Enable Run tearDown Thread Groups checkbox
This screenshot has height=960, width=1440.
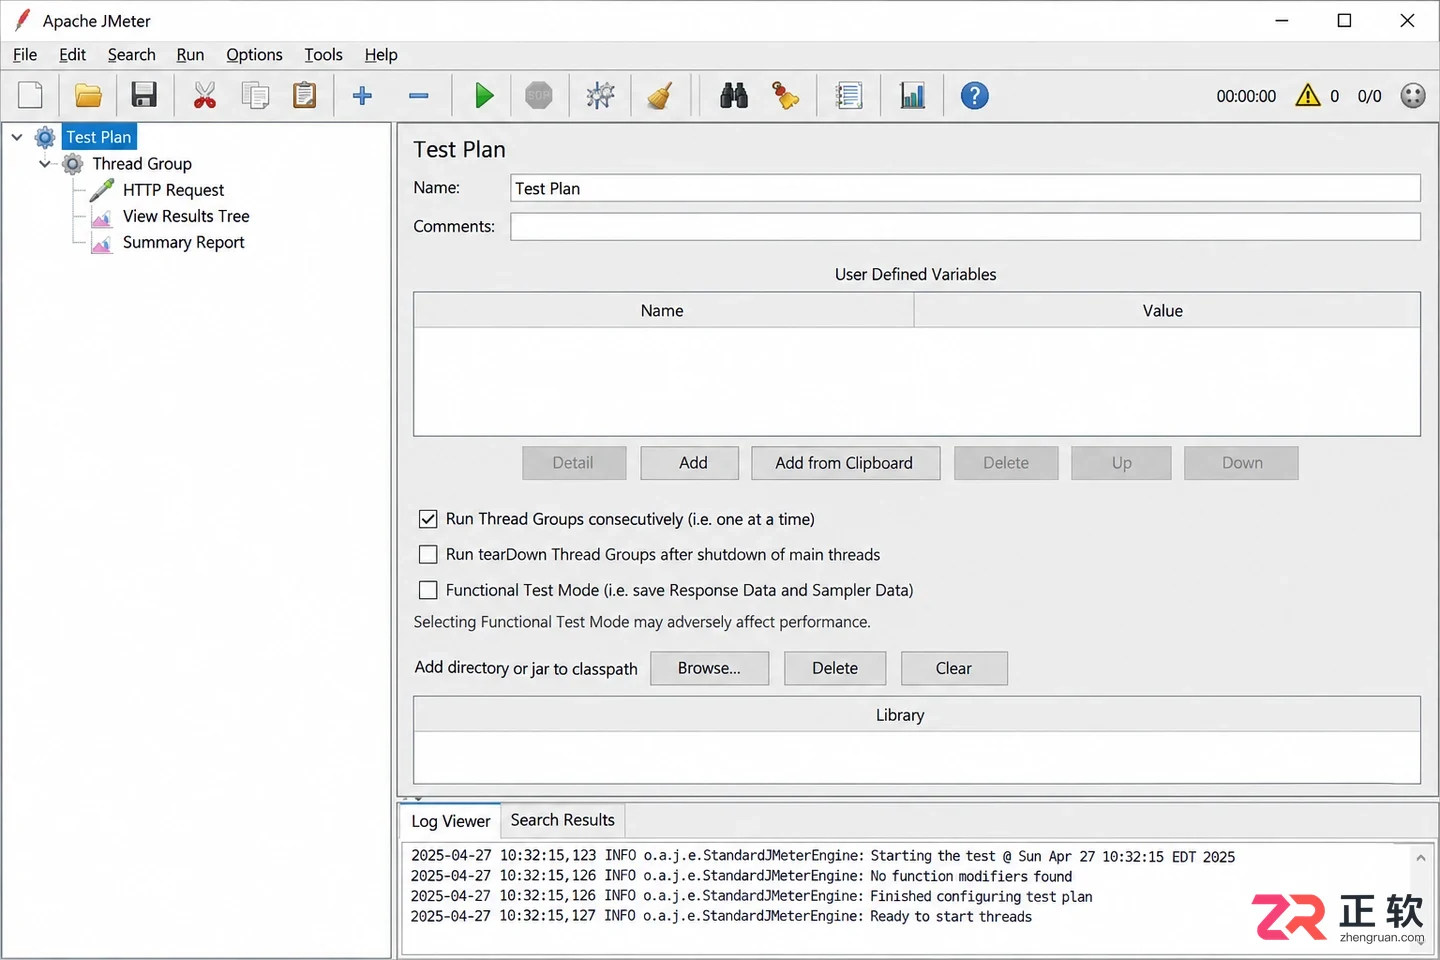tap(428, 554)
